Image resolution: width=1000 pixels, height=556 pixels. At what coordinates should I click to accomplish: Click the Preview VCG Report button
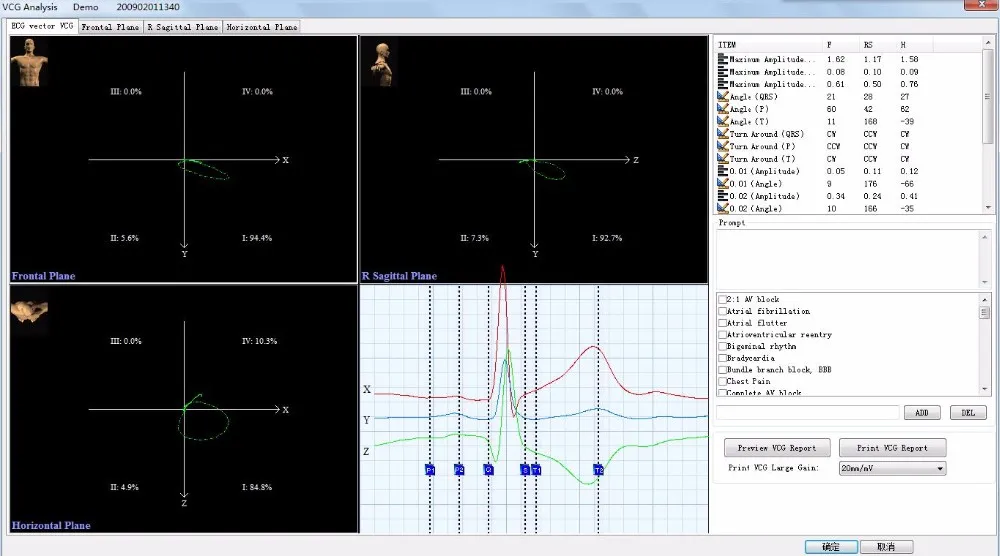776,448
